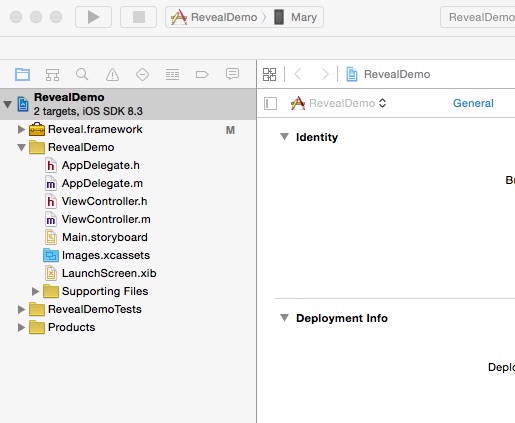Viewport: 515px width, 423px height.
Task: Choose the Mary device destination
Action: pos(295,17)
